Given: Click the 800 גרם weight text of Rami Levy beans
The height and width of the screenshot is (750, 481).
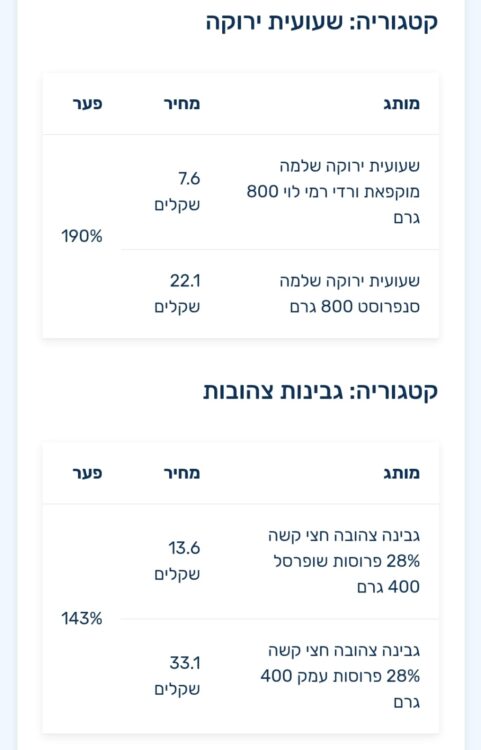Looking at the screenshot, I should pos(262,192).
